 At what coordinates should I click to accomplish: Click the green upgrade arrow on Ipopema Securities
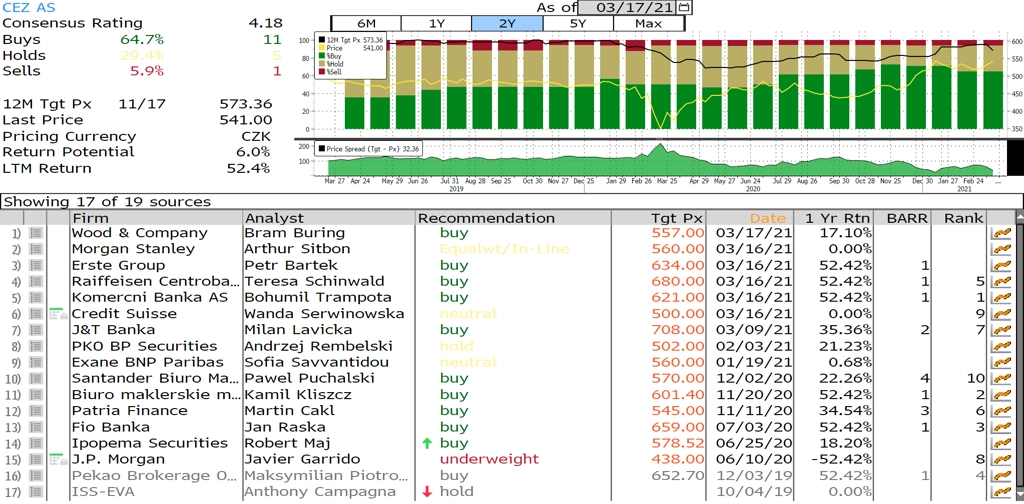[427, 443]
